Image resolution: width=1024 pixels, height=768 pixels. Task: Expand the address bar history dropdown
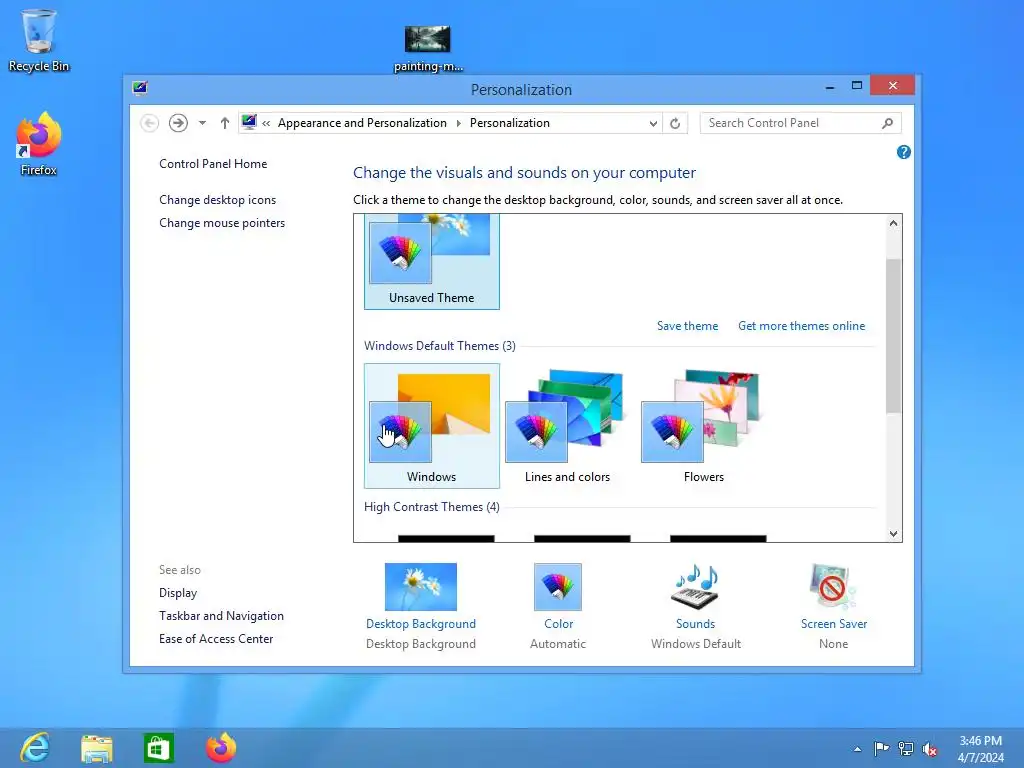(x=652, y=123)
